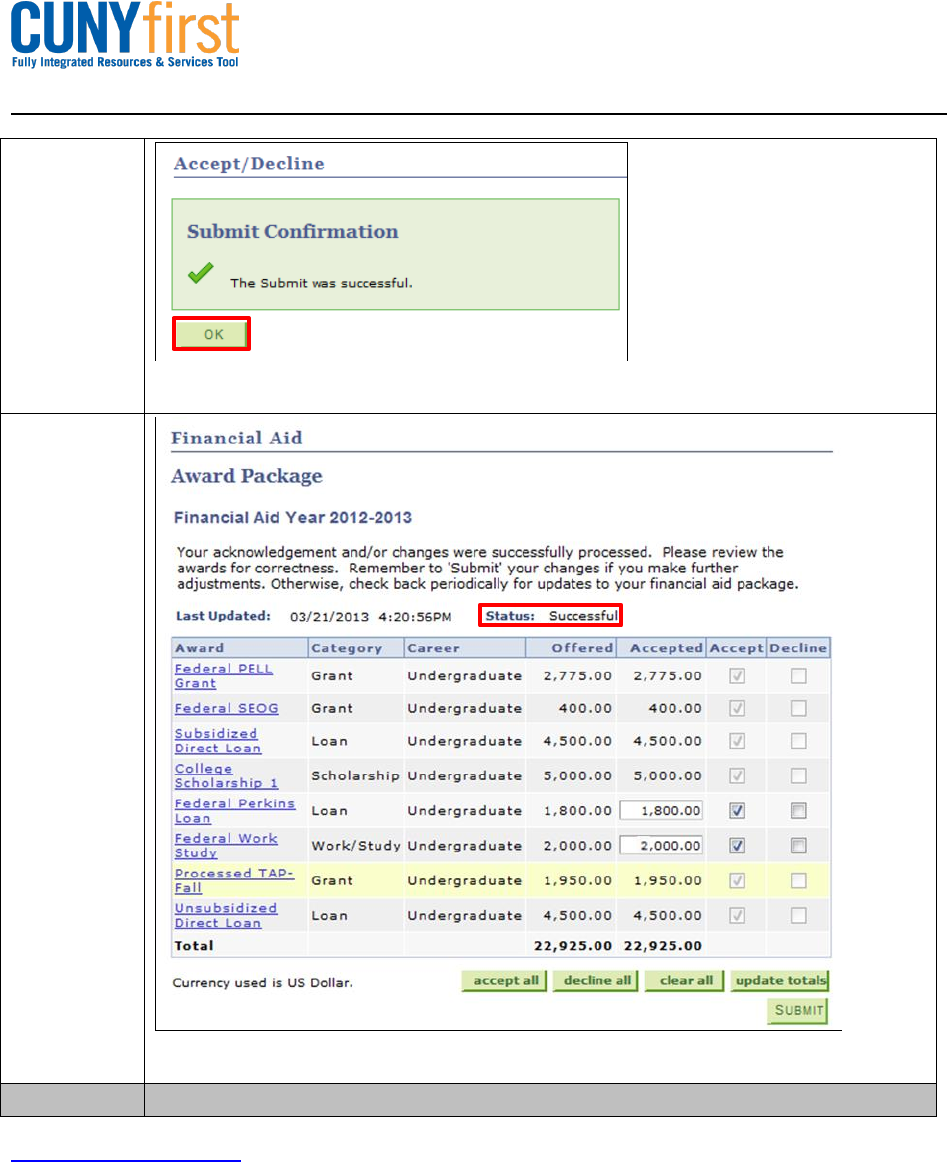Click Accept checkbox for College Scholarship 1
This screenshot has width=947, height=1162.
(737, 776)
